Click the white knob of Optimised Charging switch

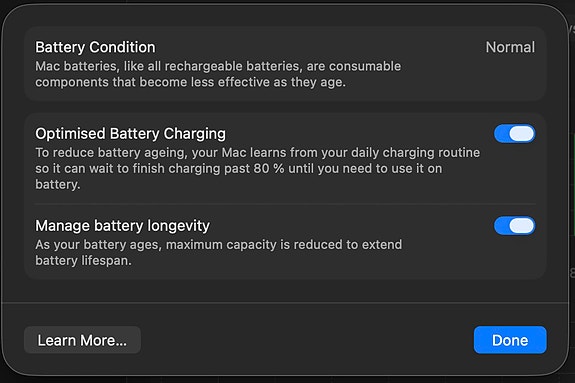point(521,134)
